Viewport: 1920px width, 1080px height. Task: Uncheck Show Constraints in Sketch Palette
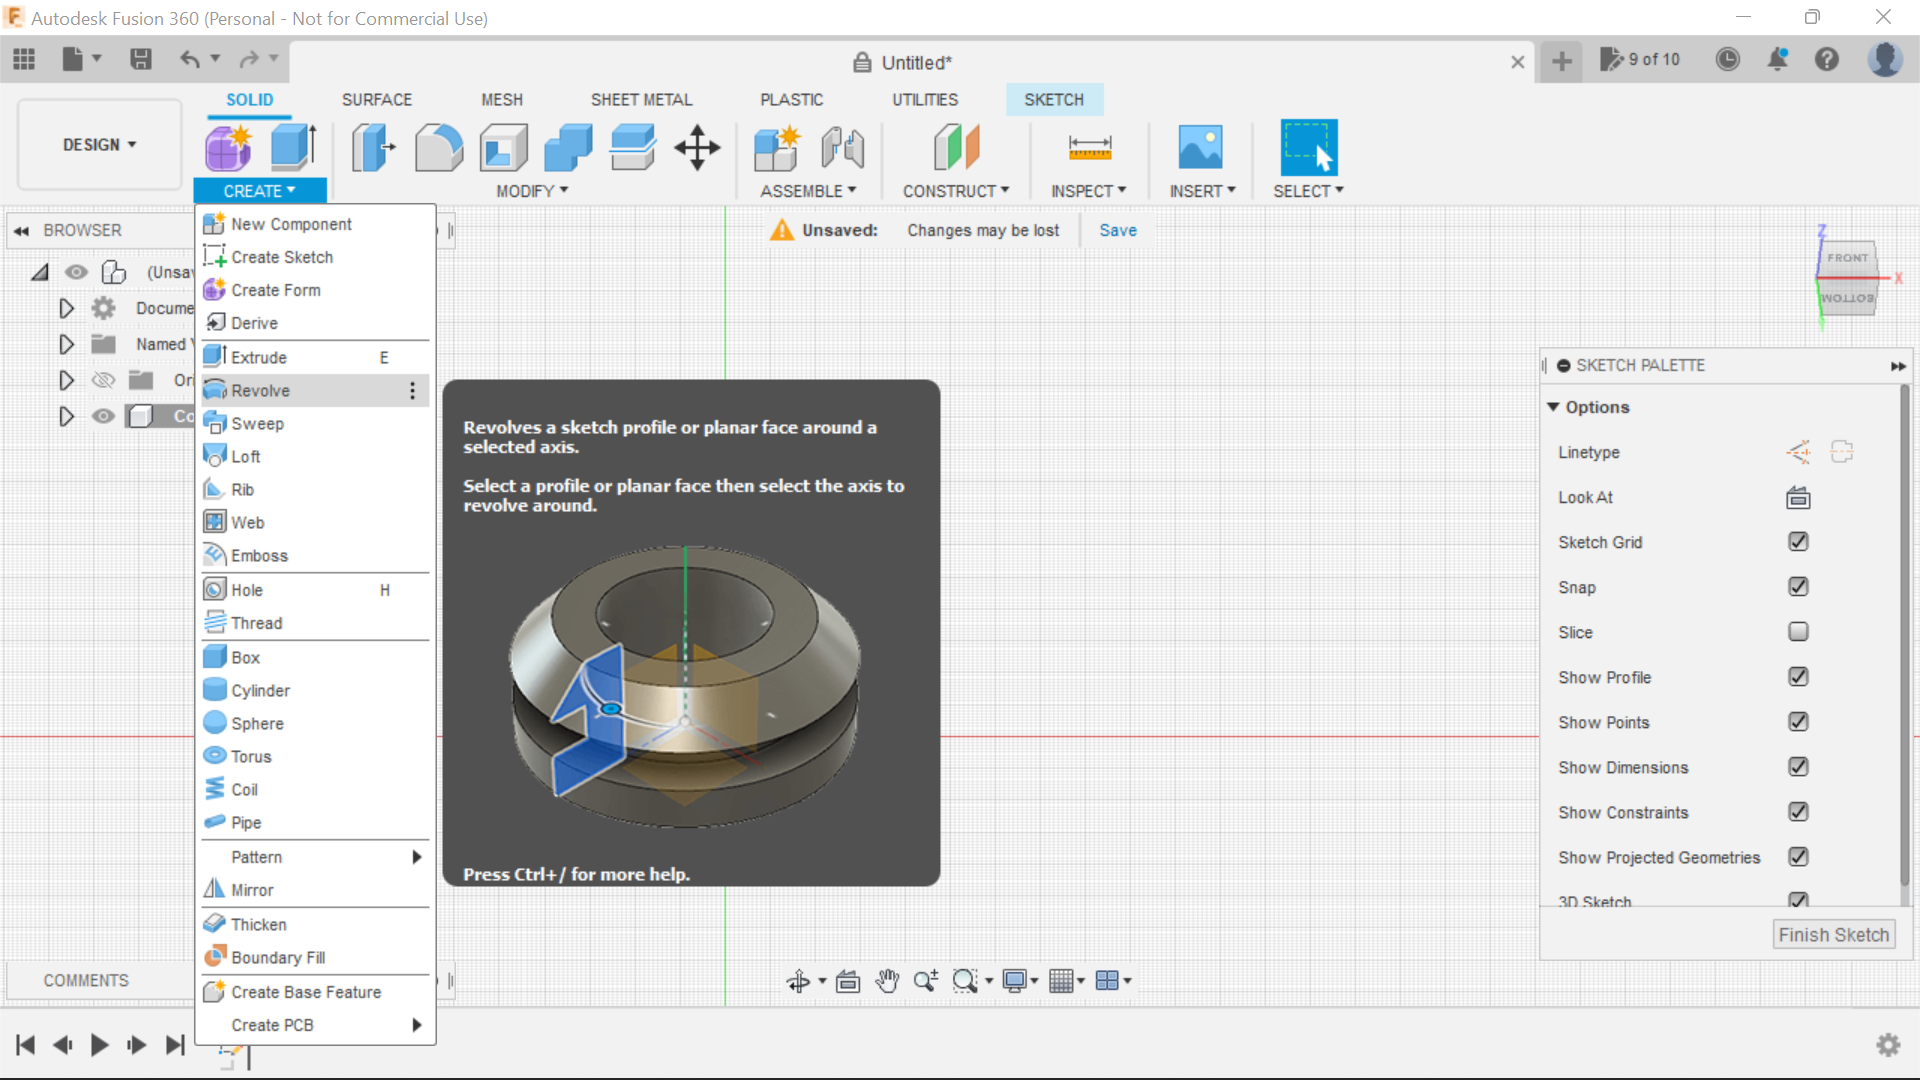coord(1798,812)
